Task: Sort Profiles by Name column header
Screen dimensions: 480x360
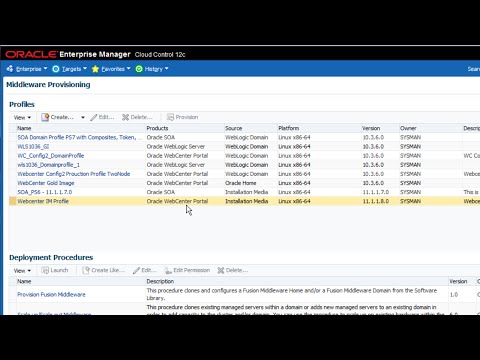Action: [24, 128]
